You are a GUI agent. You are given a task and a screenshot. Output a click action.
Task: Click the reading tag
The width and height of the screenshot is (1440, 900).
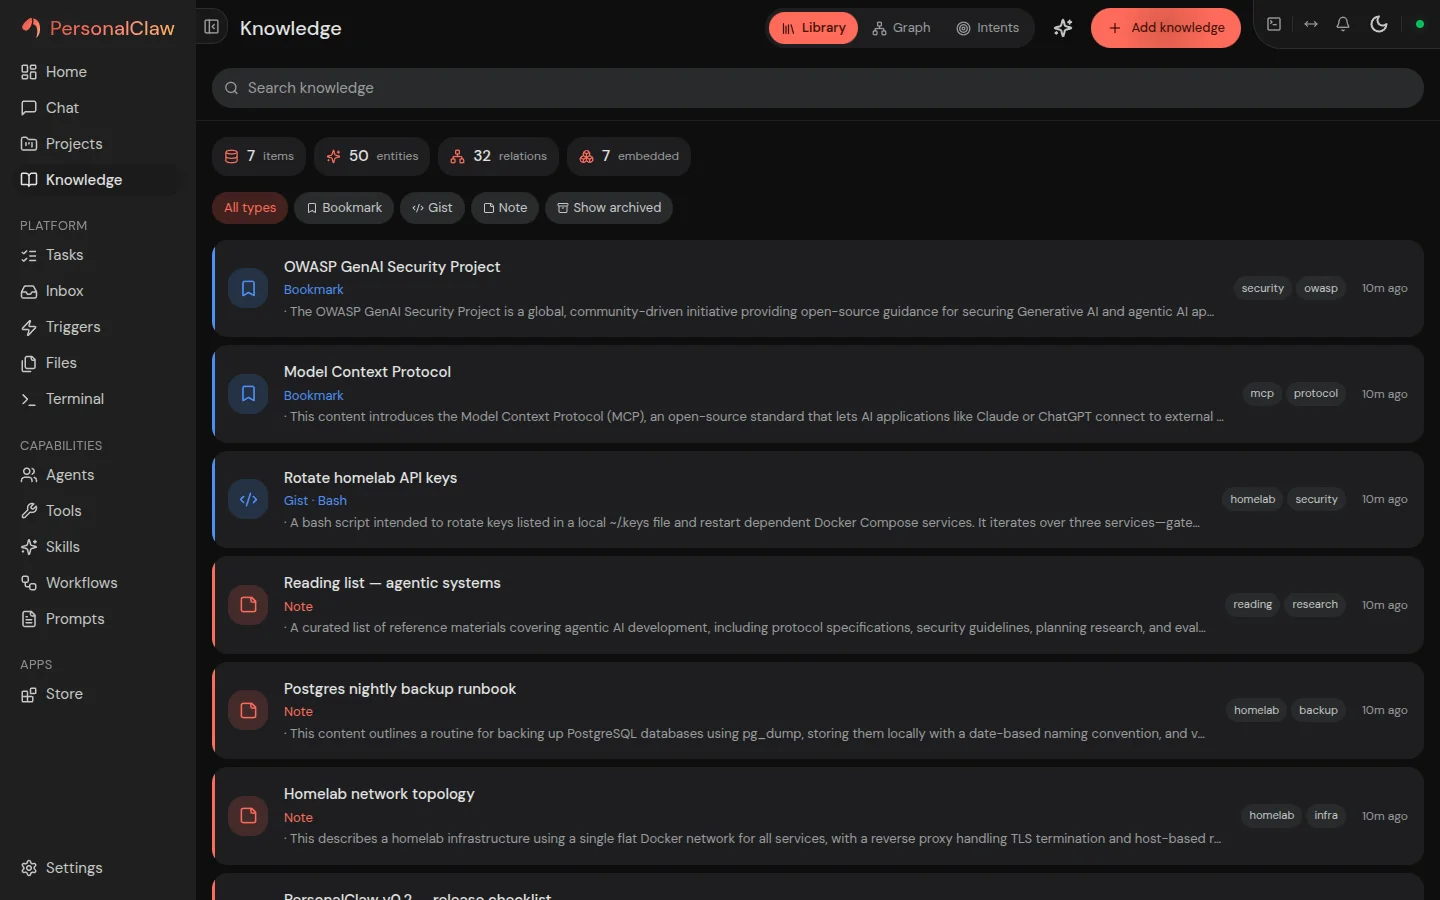[x=1252, y=605]
